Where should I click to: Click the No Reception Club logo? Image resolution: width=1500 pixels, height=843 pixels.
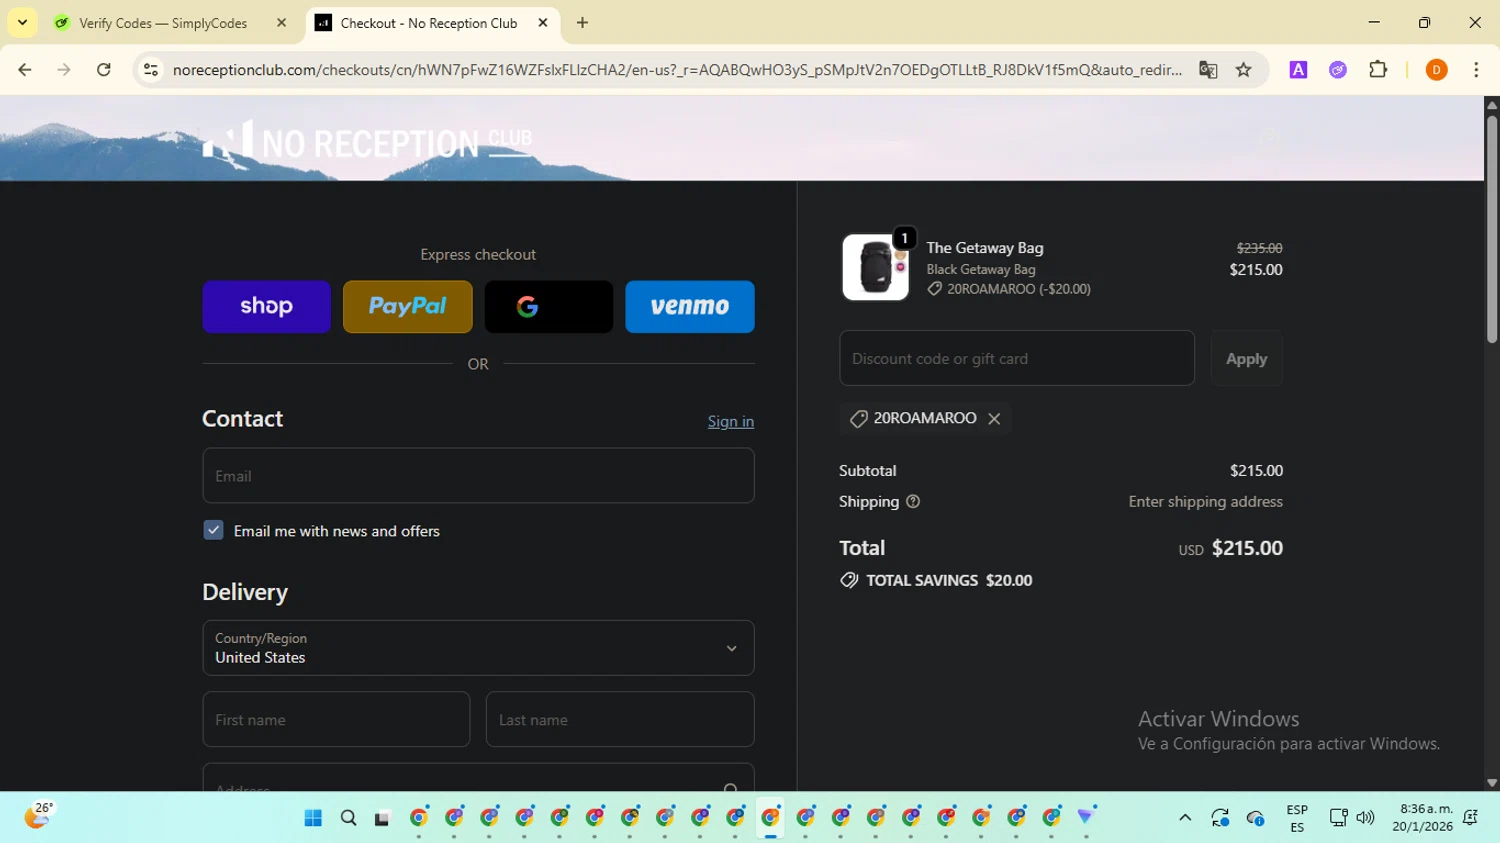368,140
